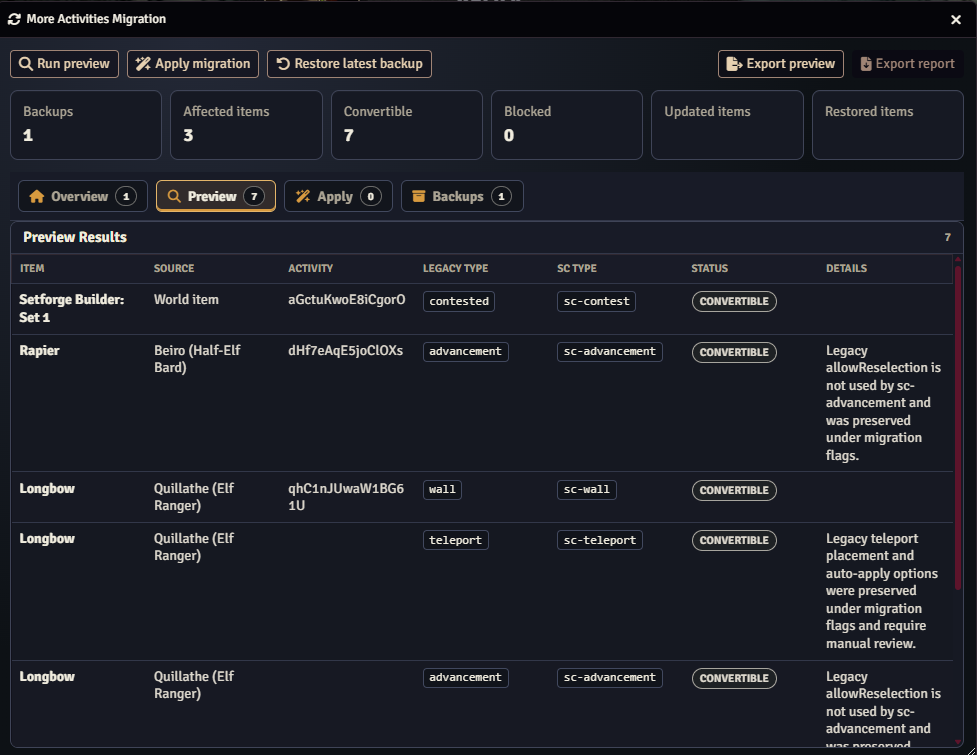Click the preview results scrollbar thumb
The image size is (977, 755).
[958, 427]
